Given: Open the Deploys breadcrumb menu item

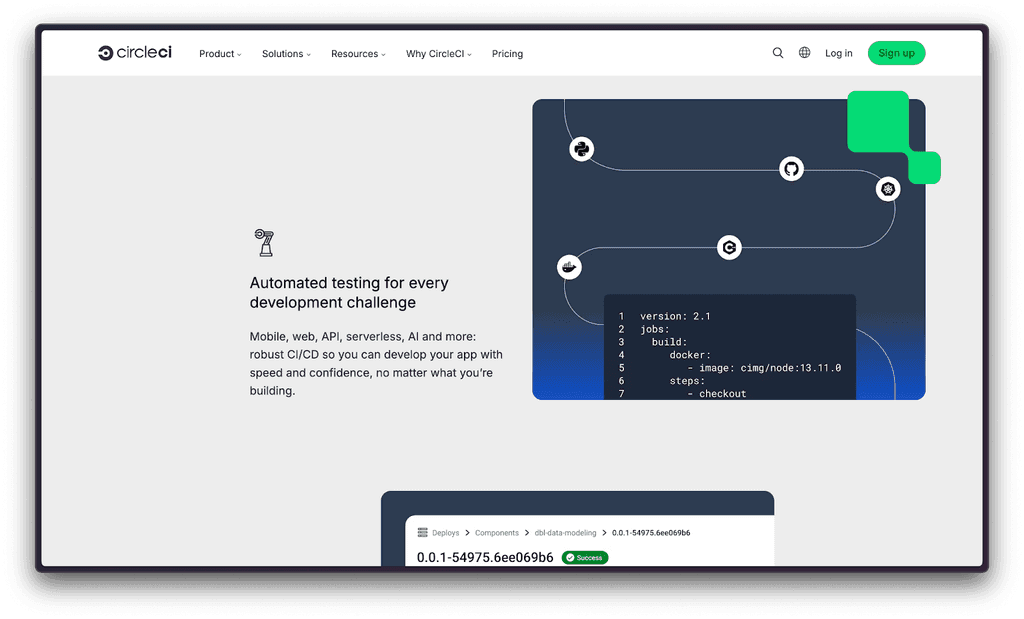Looking at the screenshot, I should pyautogui.click(x=444, y=532).
